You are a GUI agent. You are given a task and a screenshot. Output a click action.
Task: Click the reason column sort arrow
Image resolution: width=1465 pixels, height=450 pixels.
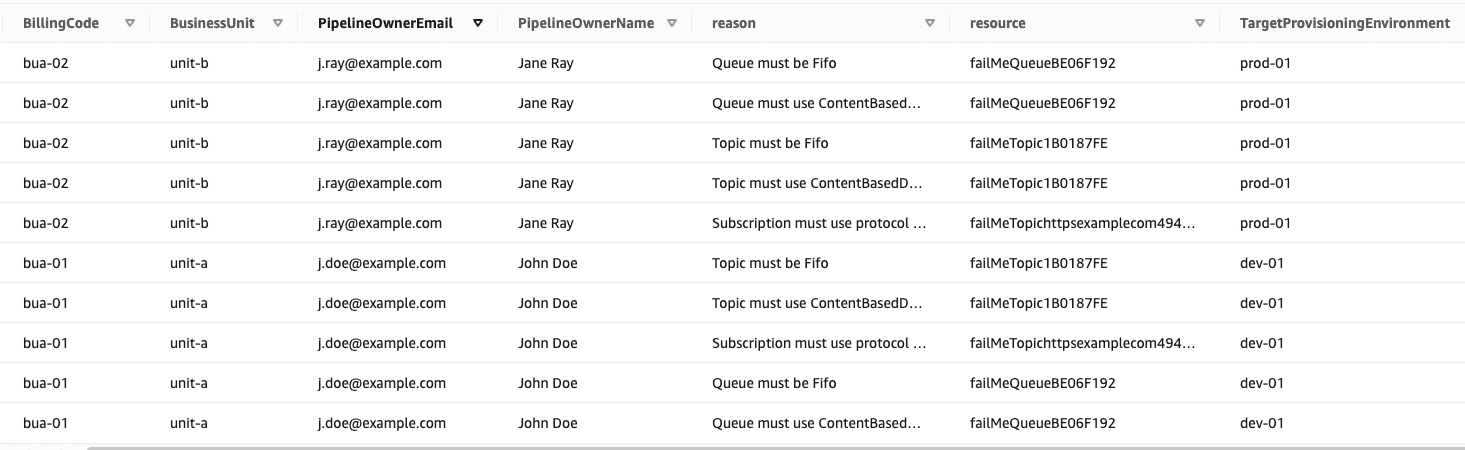(x=930, y=23)
